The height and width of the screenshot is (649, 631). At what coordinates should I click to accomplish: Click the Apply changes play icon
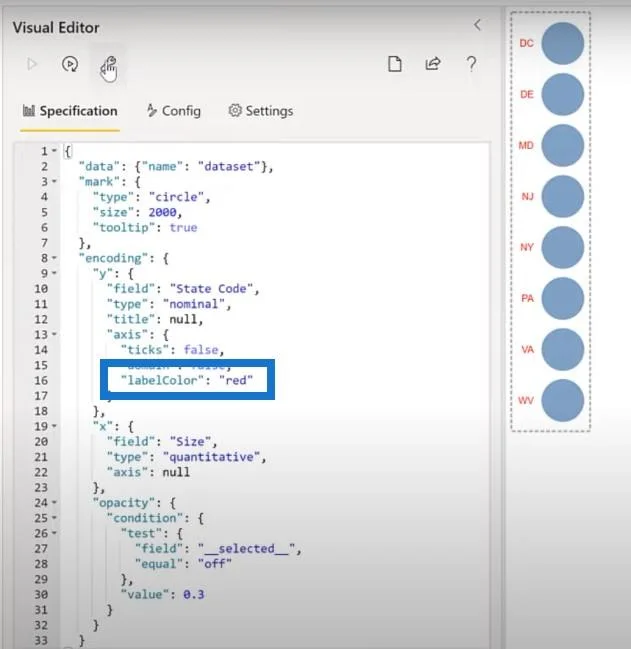click(32, 64)
